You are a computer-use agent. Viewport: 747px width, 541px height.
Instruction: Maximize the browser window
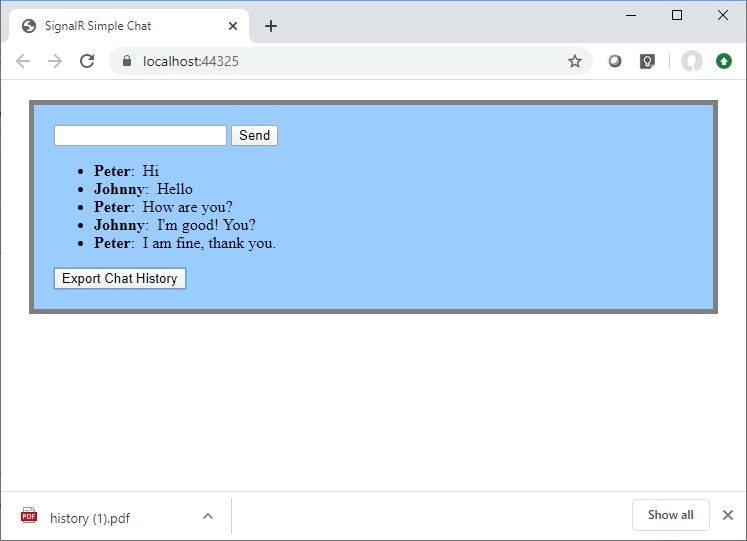click(676, 15)
